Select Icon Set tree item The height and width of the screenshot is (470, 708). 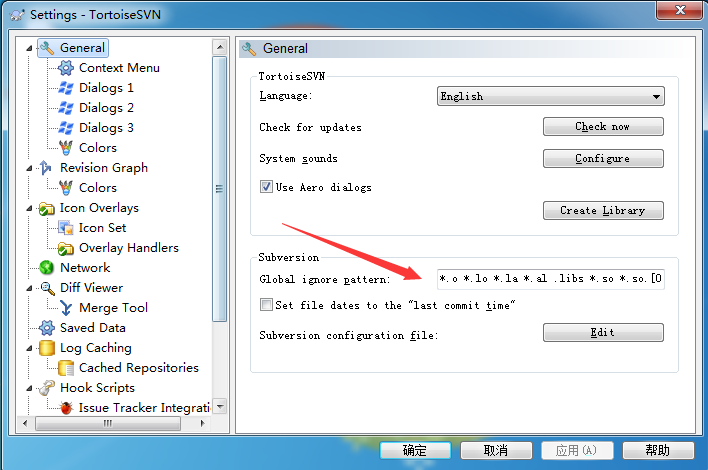(x=102, y=228)
